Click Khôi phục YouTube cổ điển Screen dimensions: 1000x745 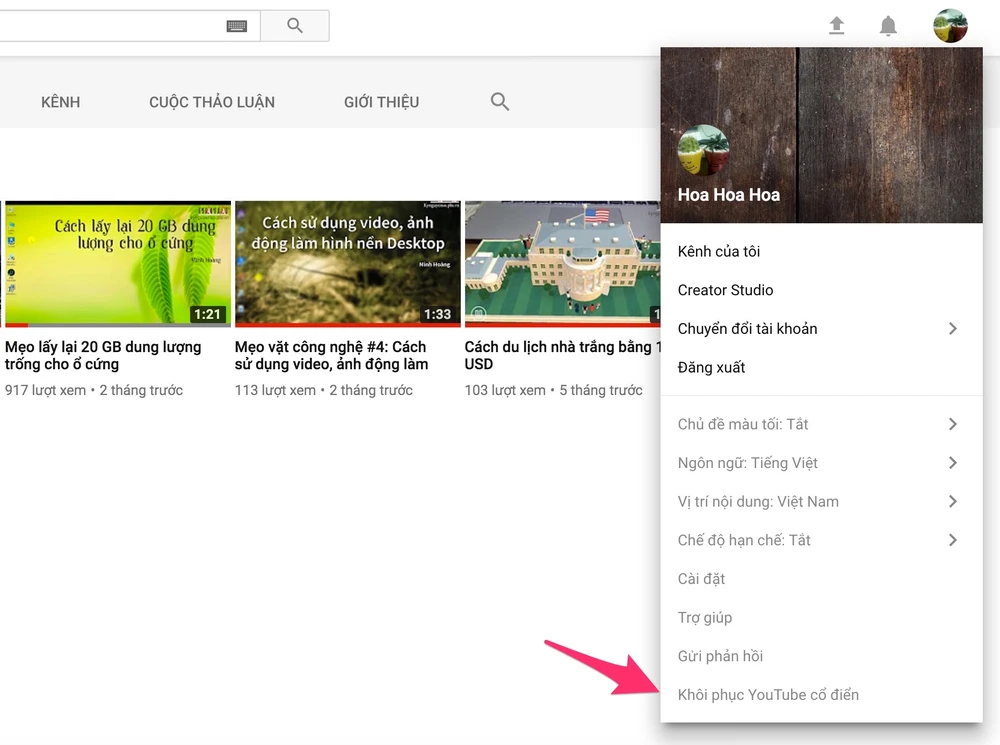pos(768,694)
